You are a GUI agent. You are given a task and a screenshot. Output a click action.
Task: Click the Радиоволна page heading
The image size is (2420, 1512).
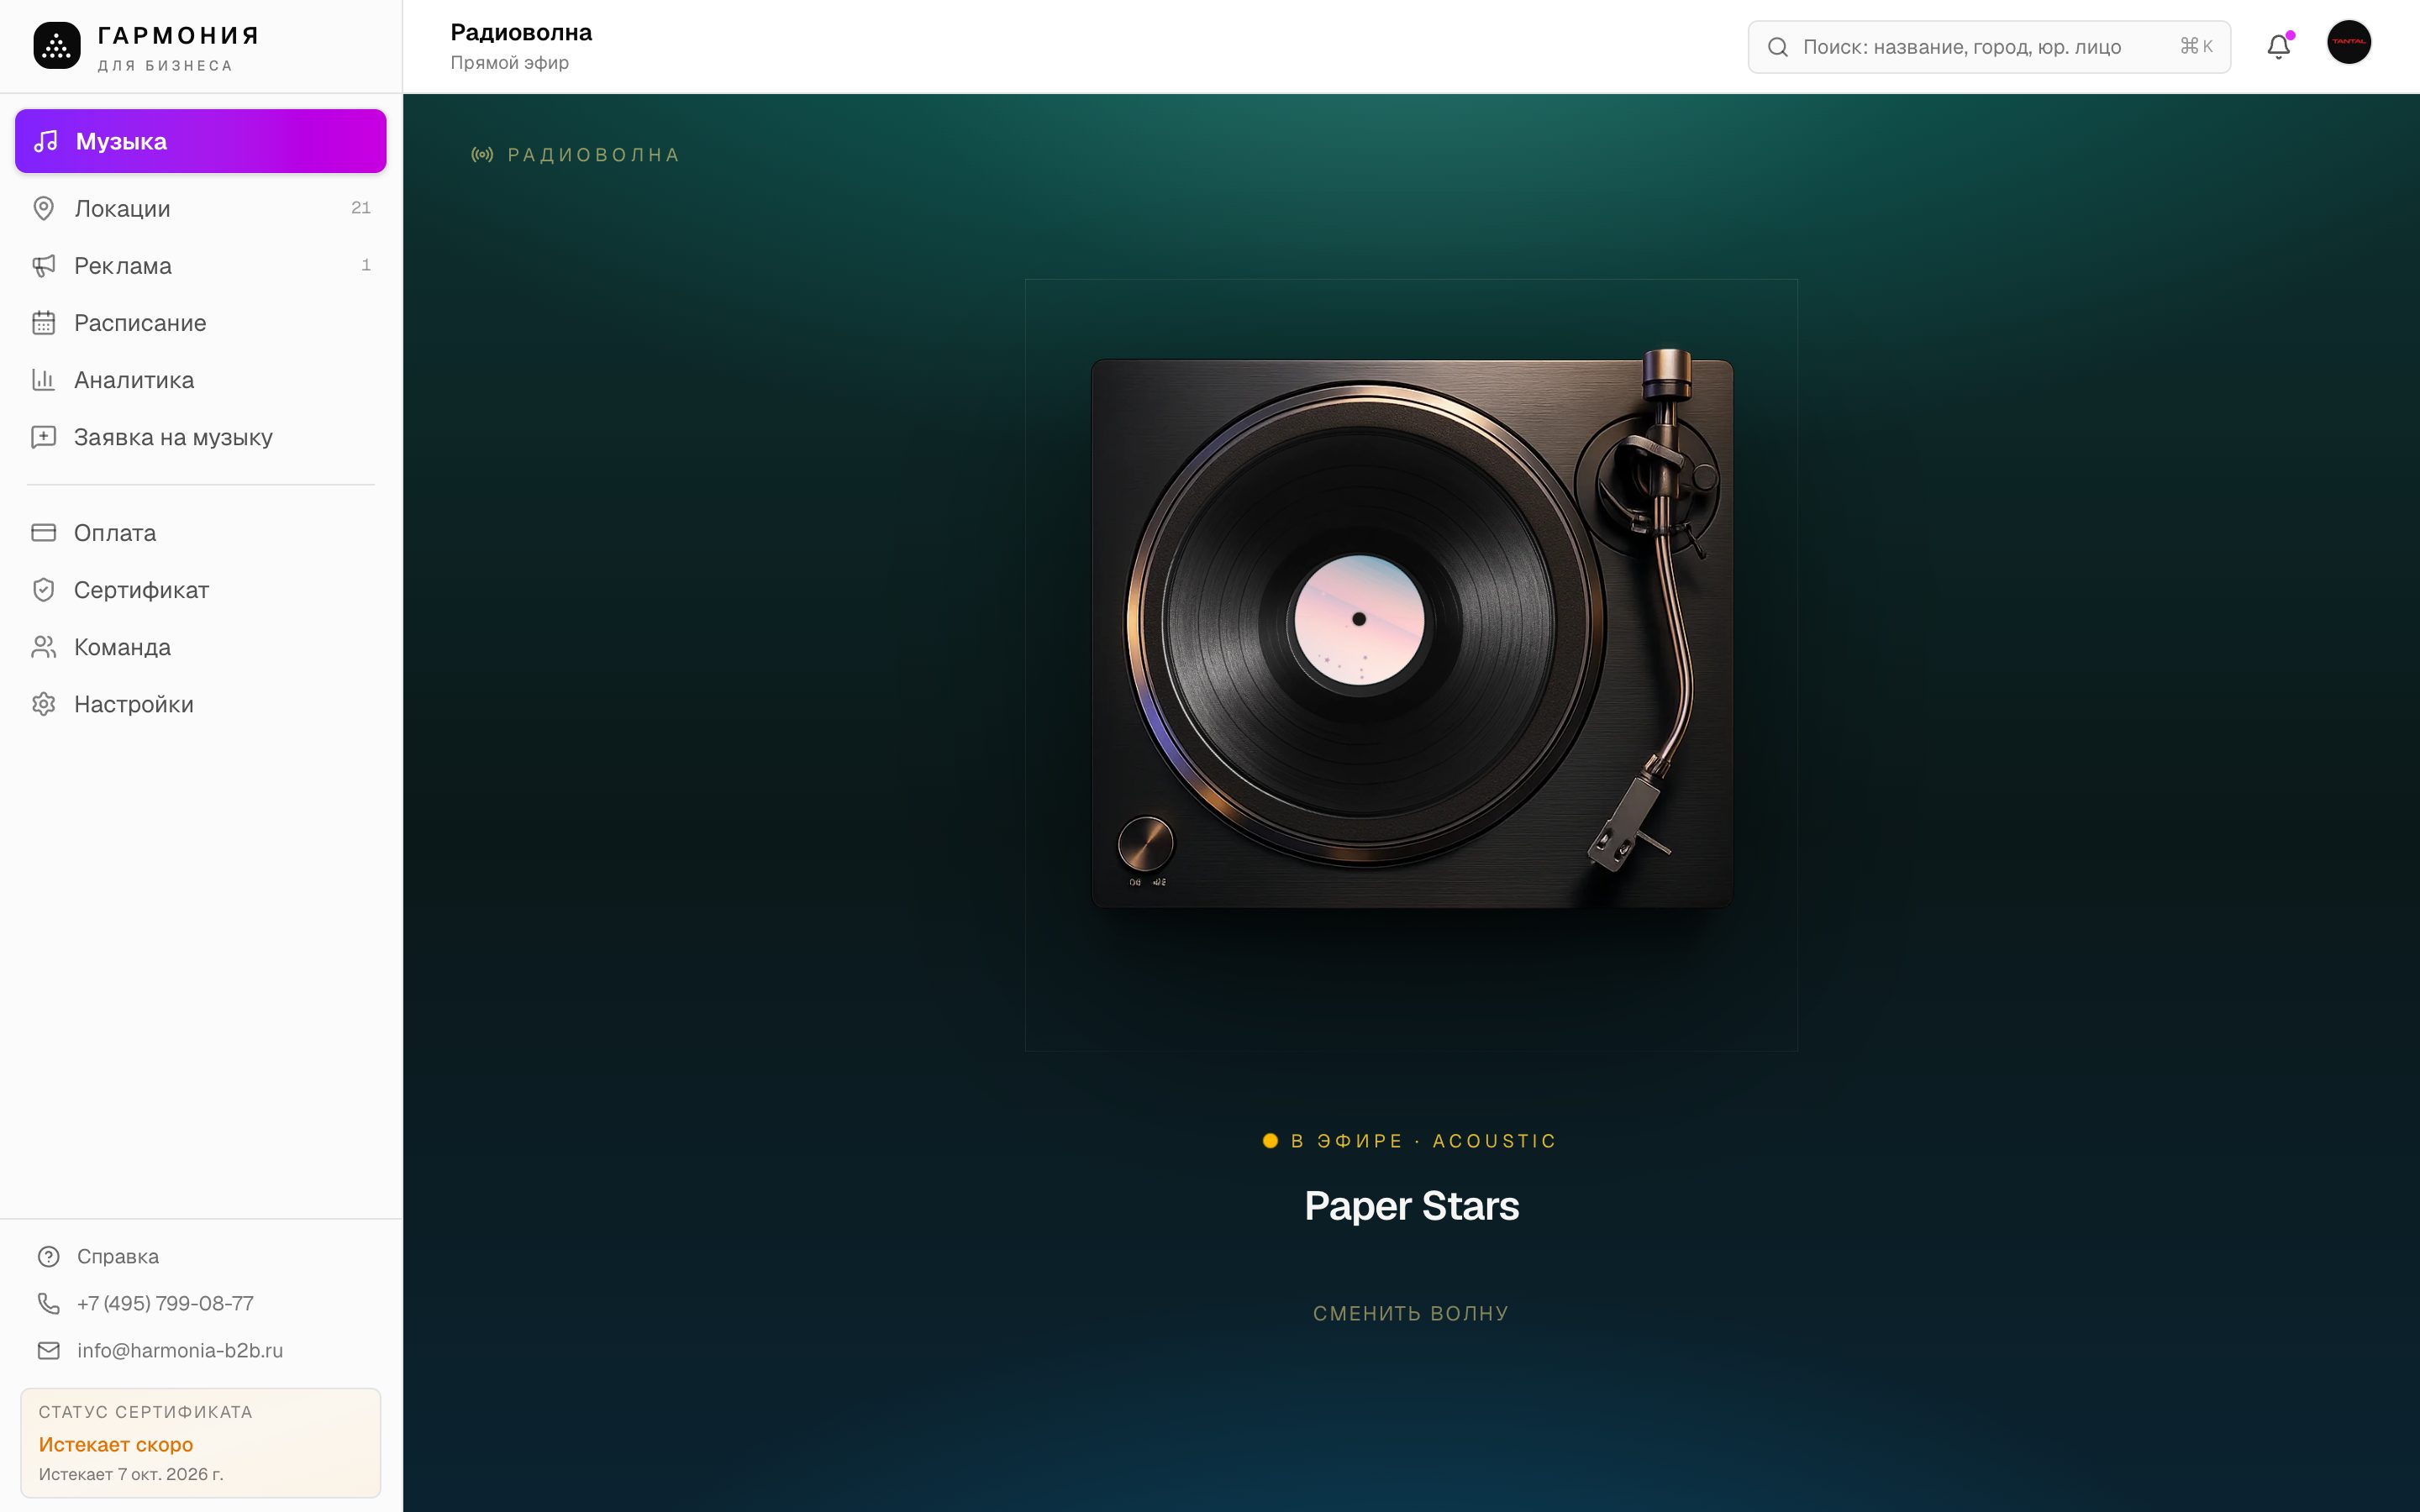[x=521, y=32]
